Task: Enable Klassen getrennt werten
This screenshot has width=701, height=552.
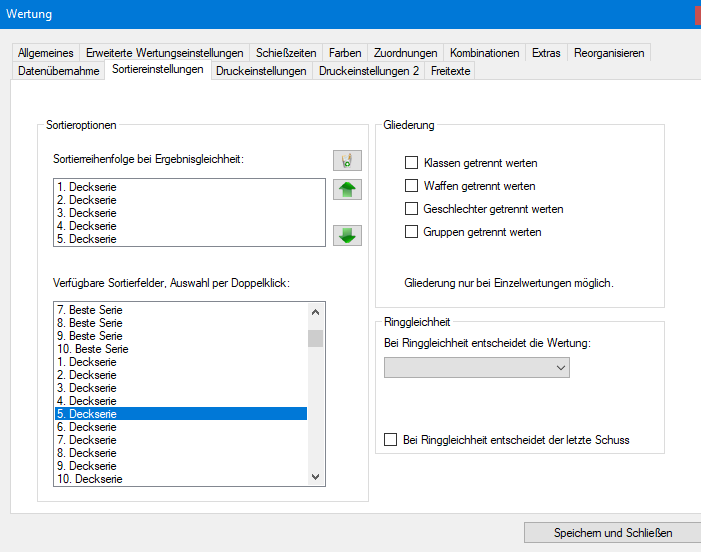Action: coord(411,163)
